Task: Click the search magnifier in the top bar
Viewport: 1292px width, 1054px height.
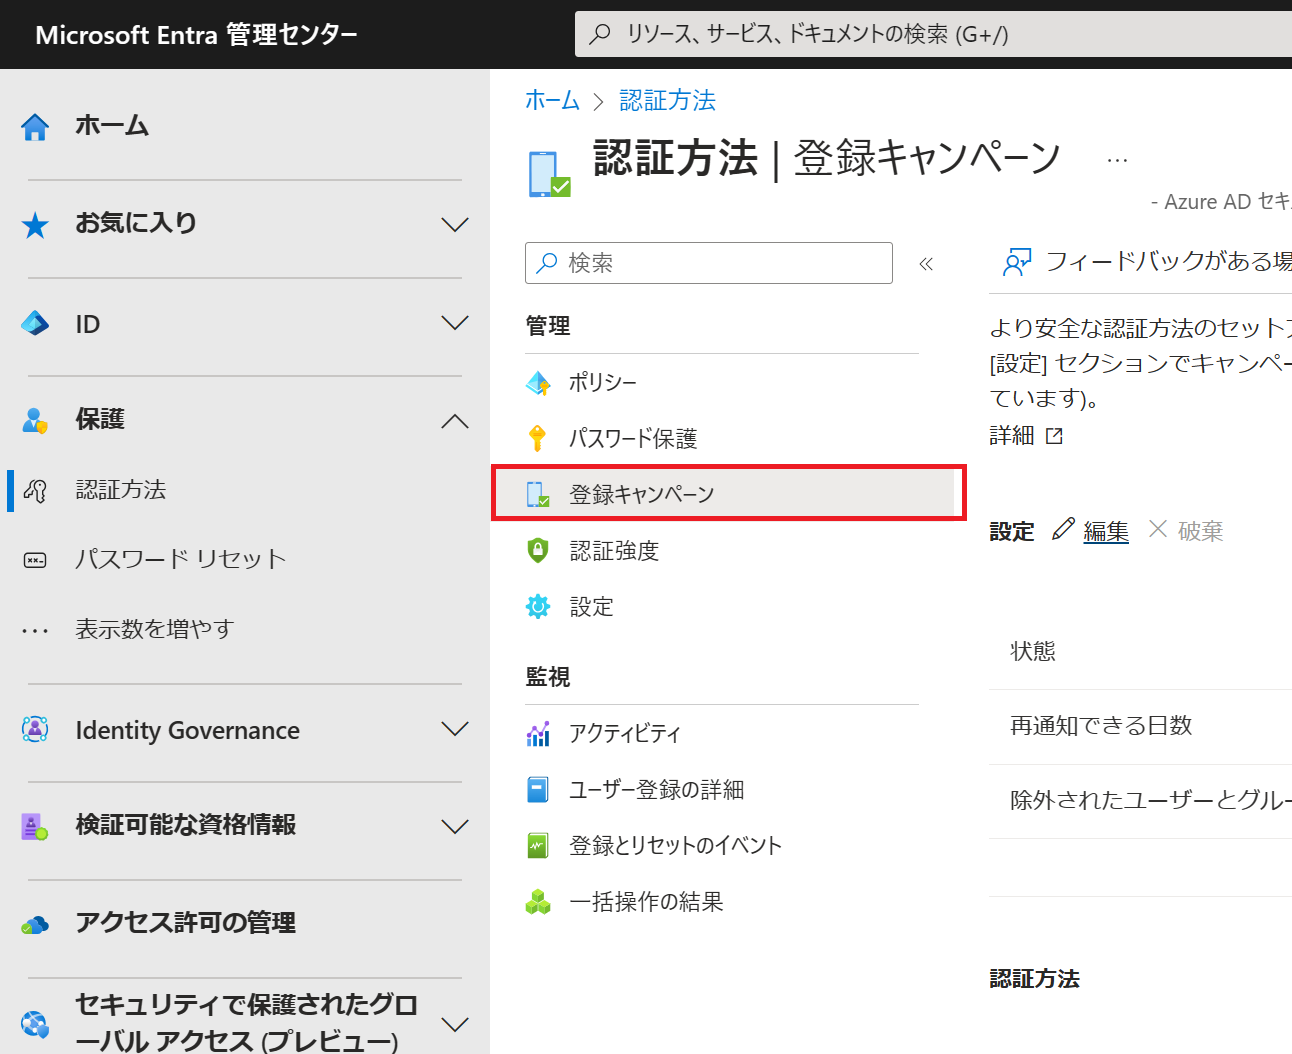Action: click(x=600, y=34)
